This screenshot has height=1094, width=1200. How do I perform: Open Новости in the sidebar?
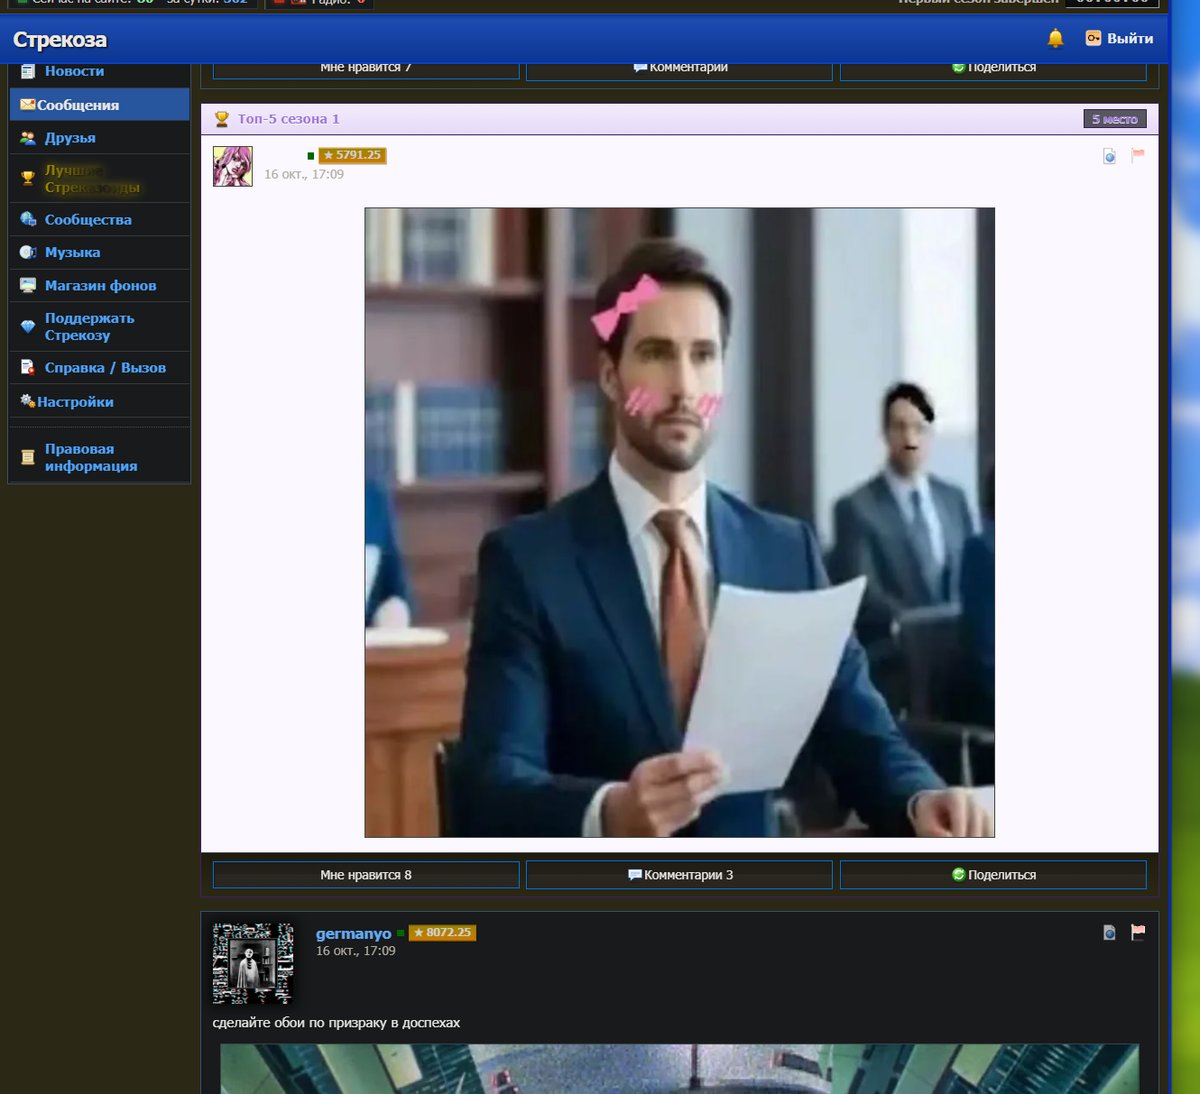(x=99, y=72)
